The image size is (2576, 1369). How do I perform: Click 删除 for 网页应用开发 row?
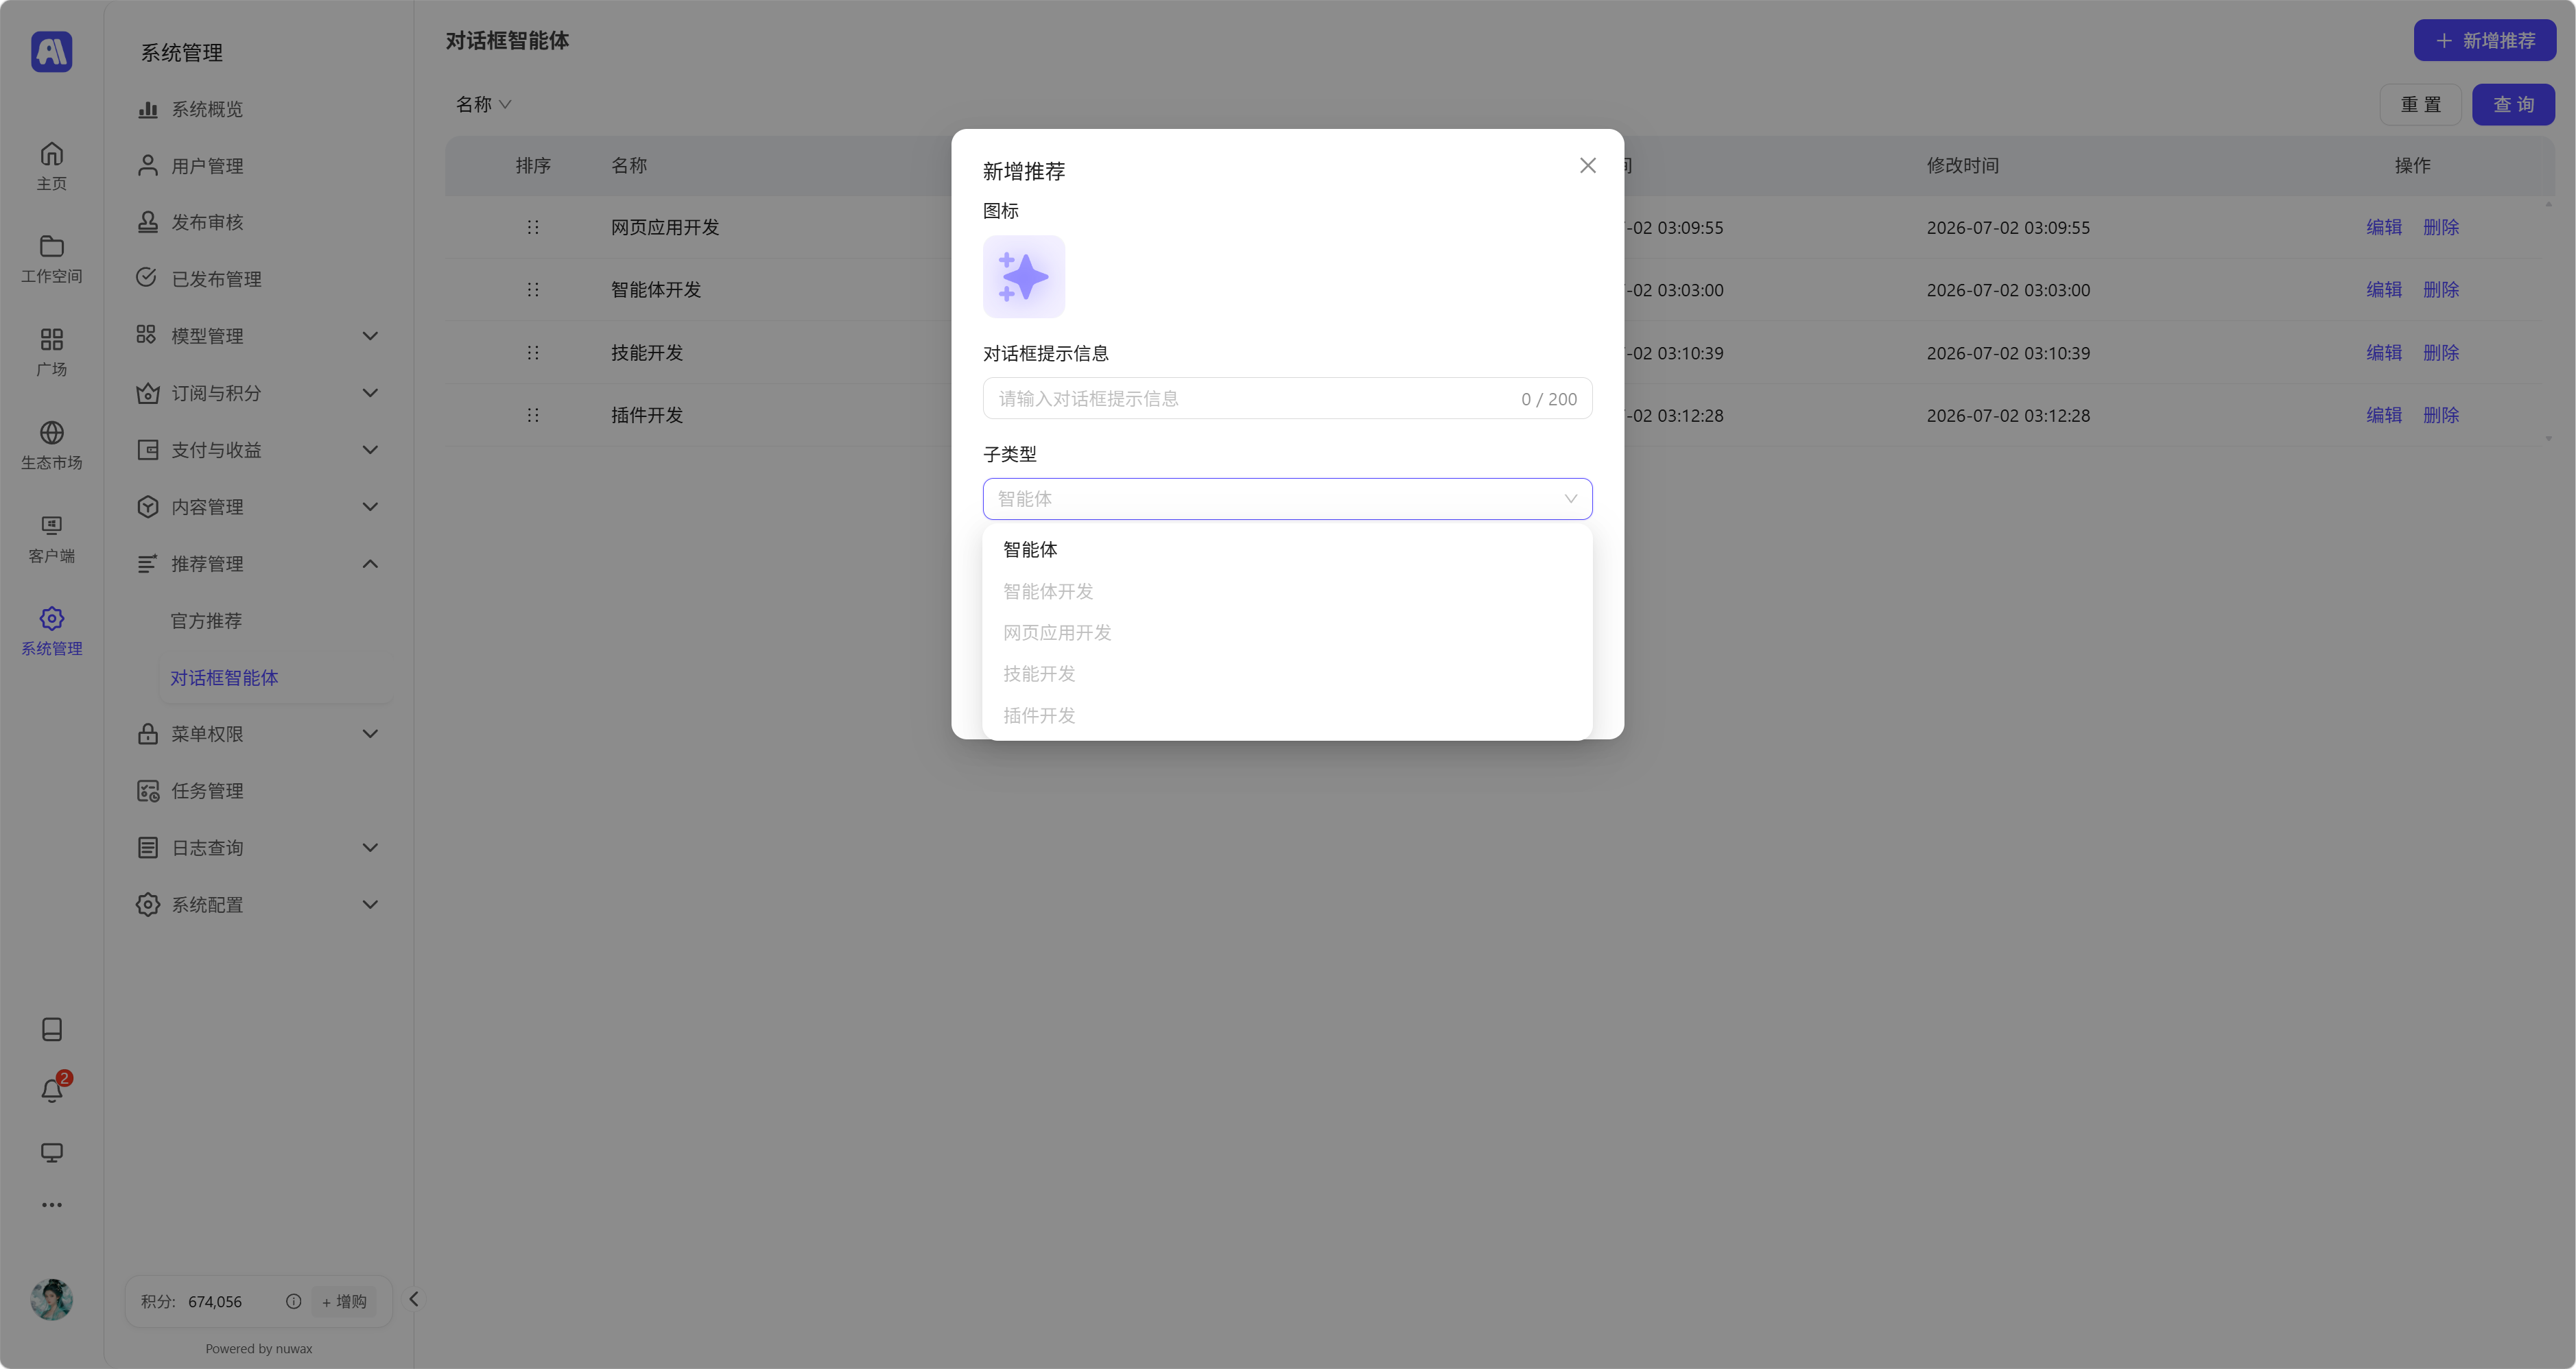coord(2440,227)
